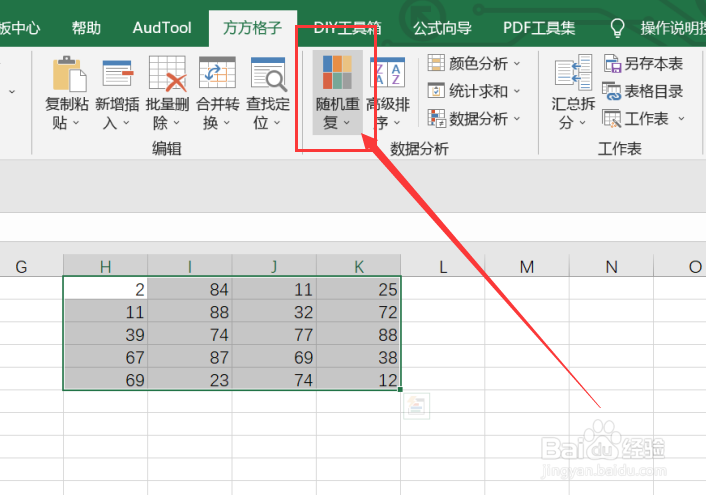Switch to the AudTool tab

point(162,28)
